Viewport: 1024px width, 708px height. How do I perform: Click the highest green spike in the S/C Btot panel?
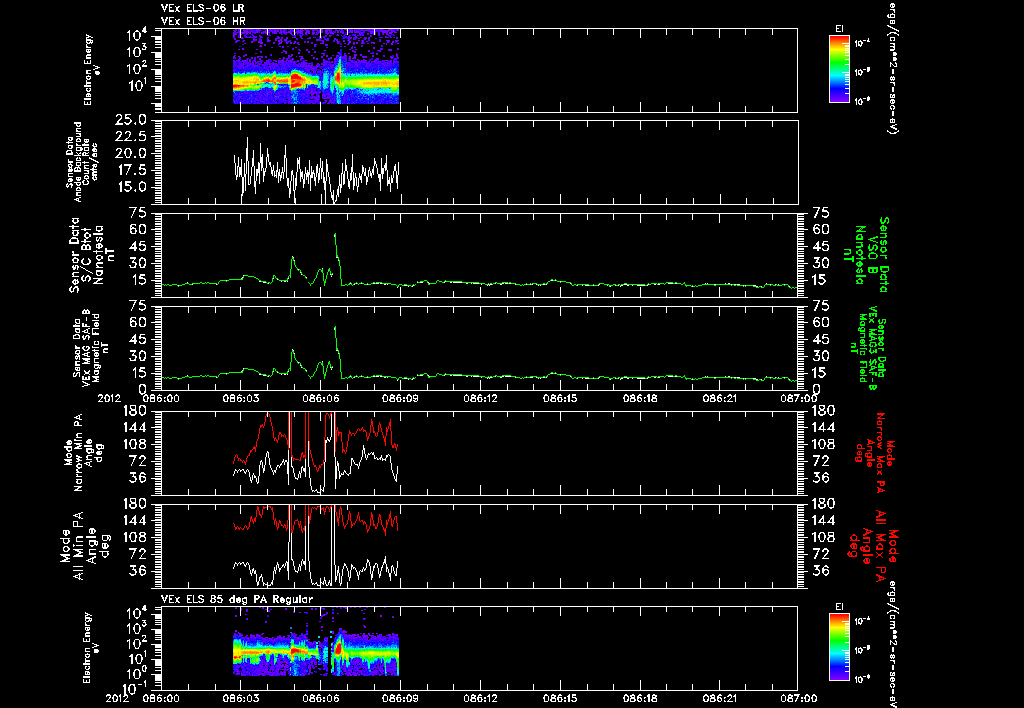(335, 235)
